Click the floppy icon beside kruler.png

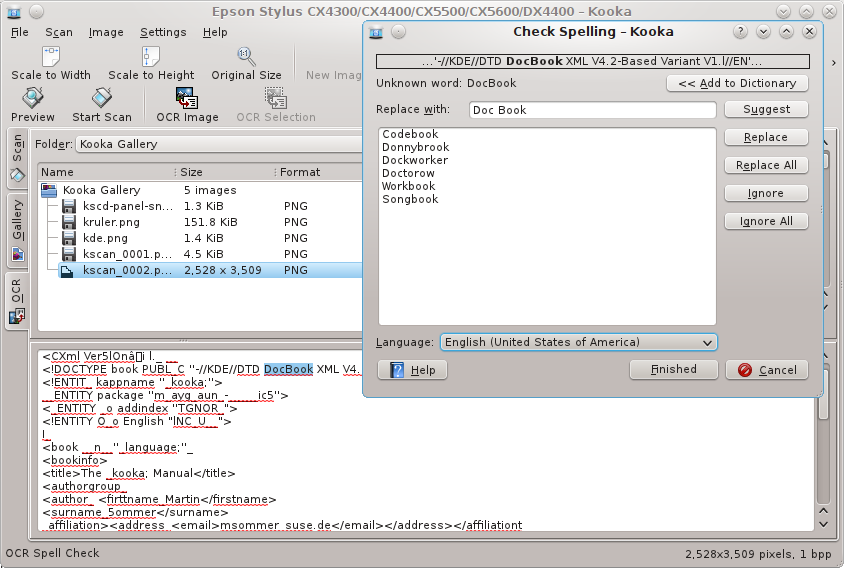coord(68,222)
